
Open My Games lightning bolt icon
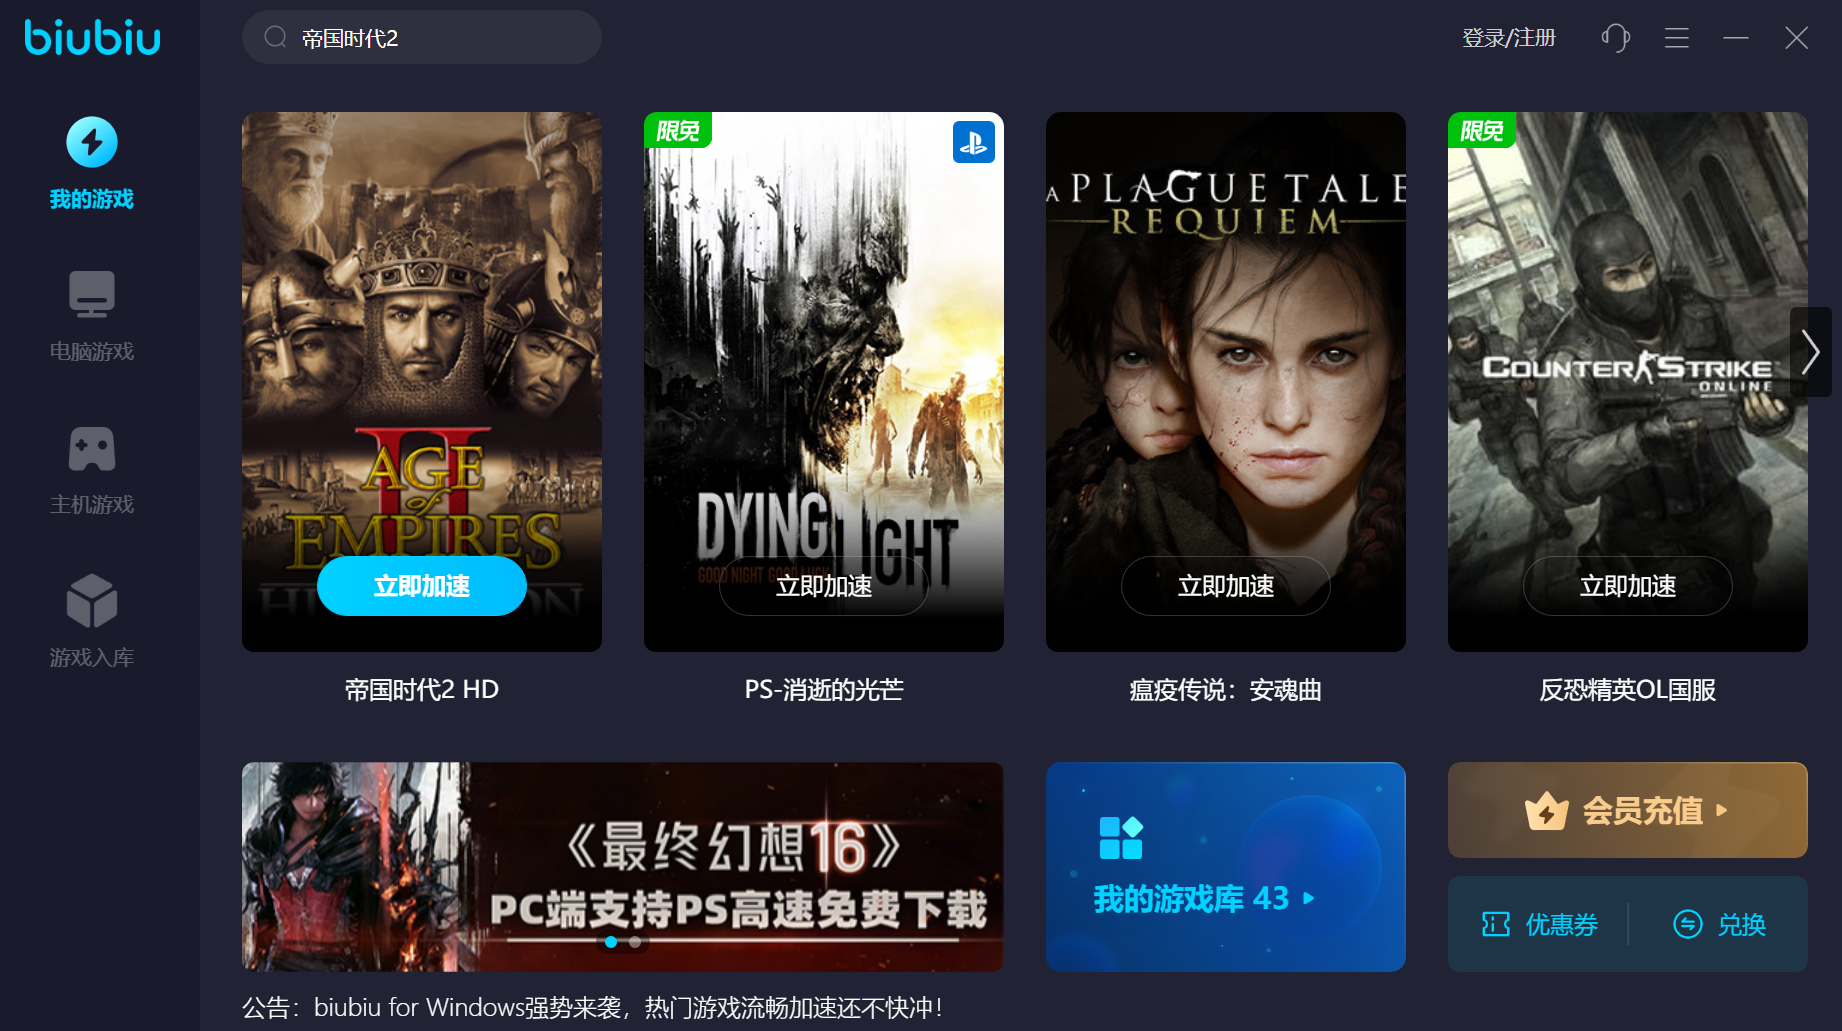(x=92, y=142)
